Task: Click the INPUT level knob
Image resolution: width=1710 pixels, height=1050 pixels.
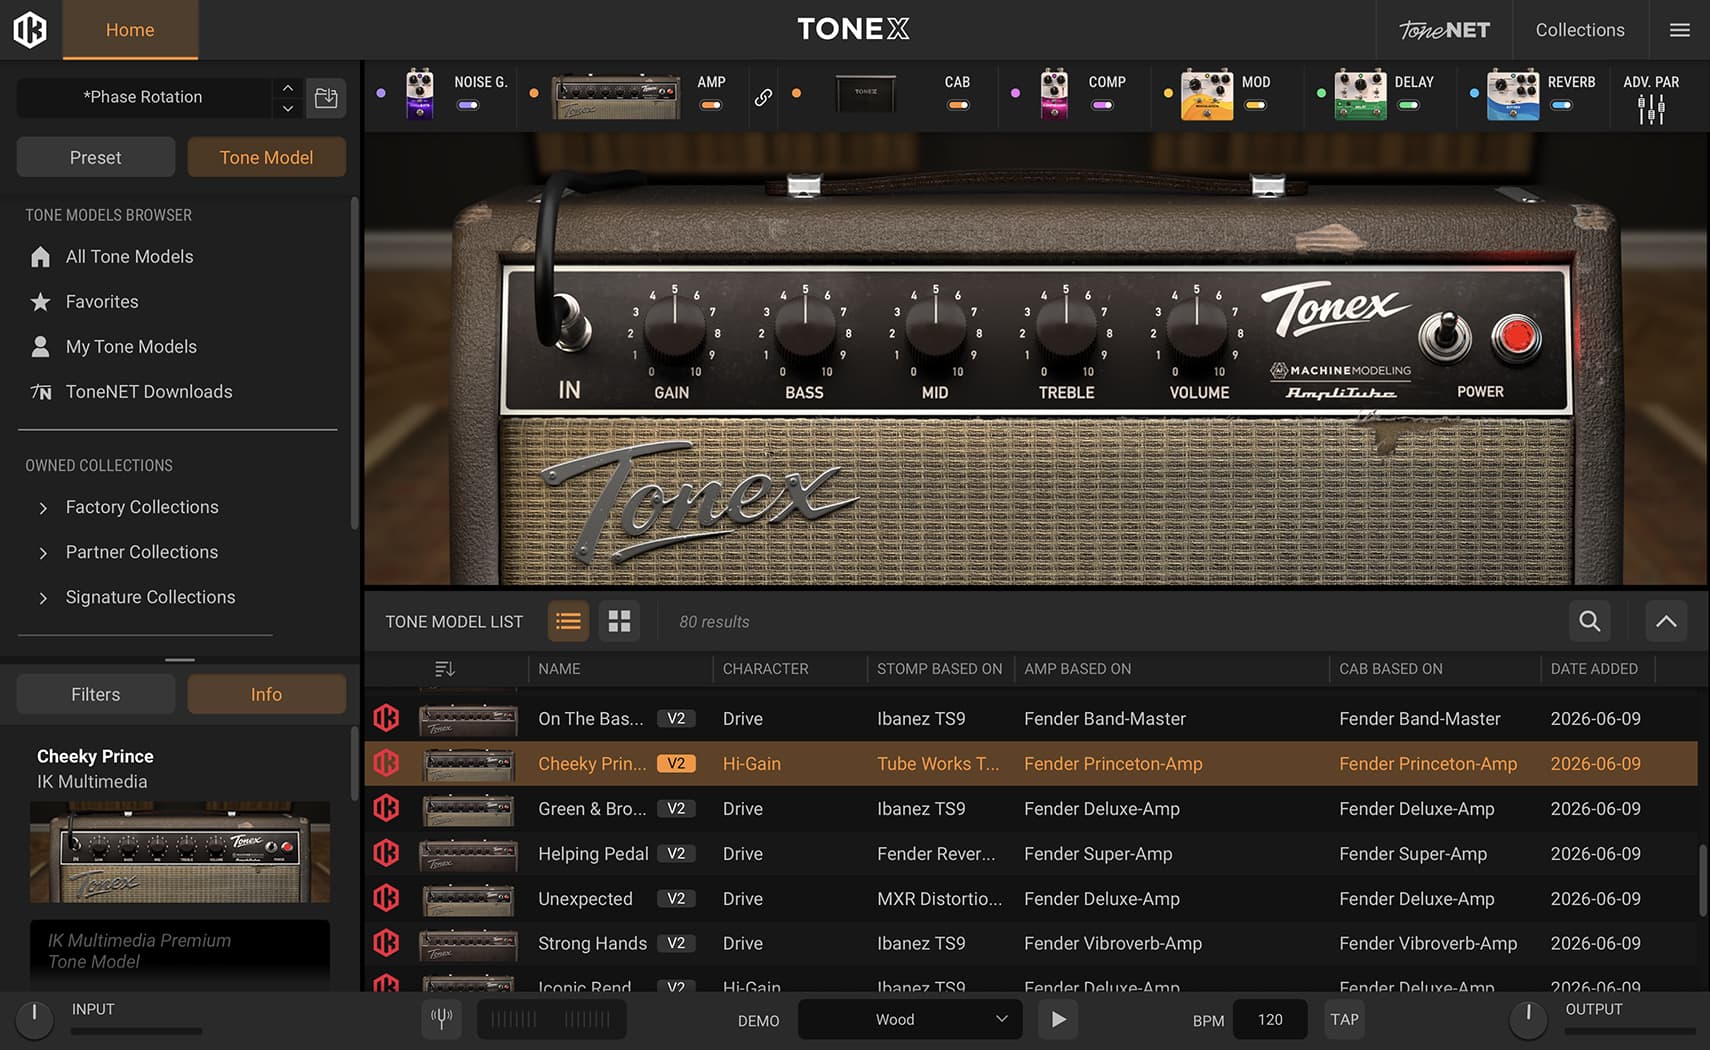Action: (34, 1020)
